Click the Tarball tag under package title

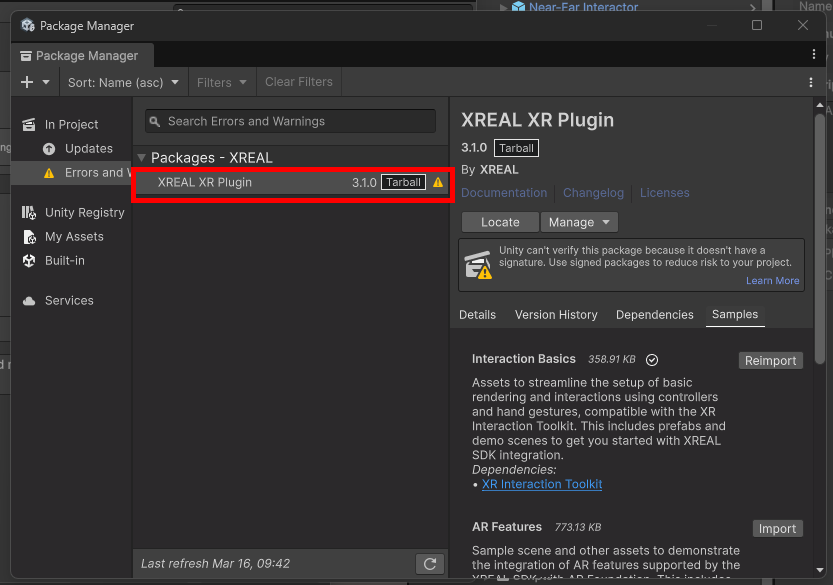click(x=516, y=148)
